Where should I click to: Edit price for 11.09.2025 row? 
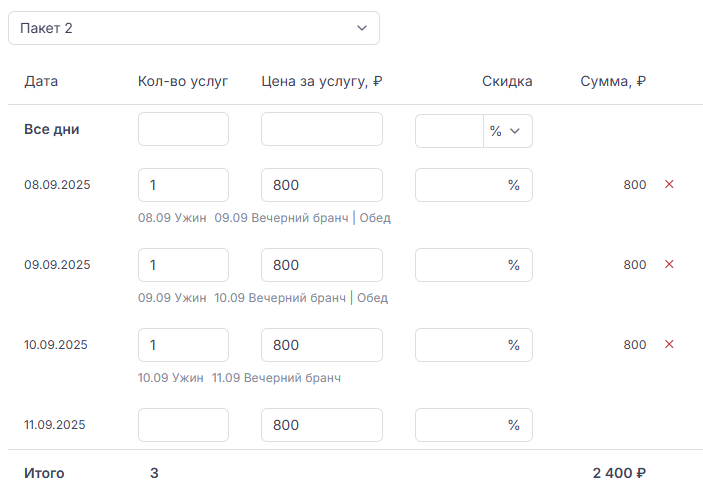(x=321, y=425)
